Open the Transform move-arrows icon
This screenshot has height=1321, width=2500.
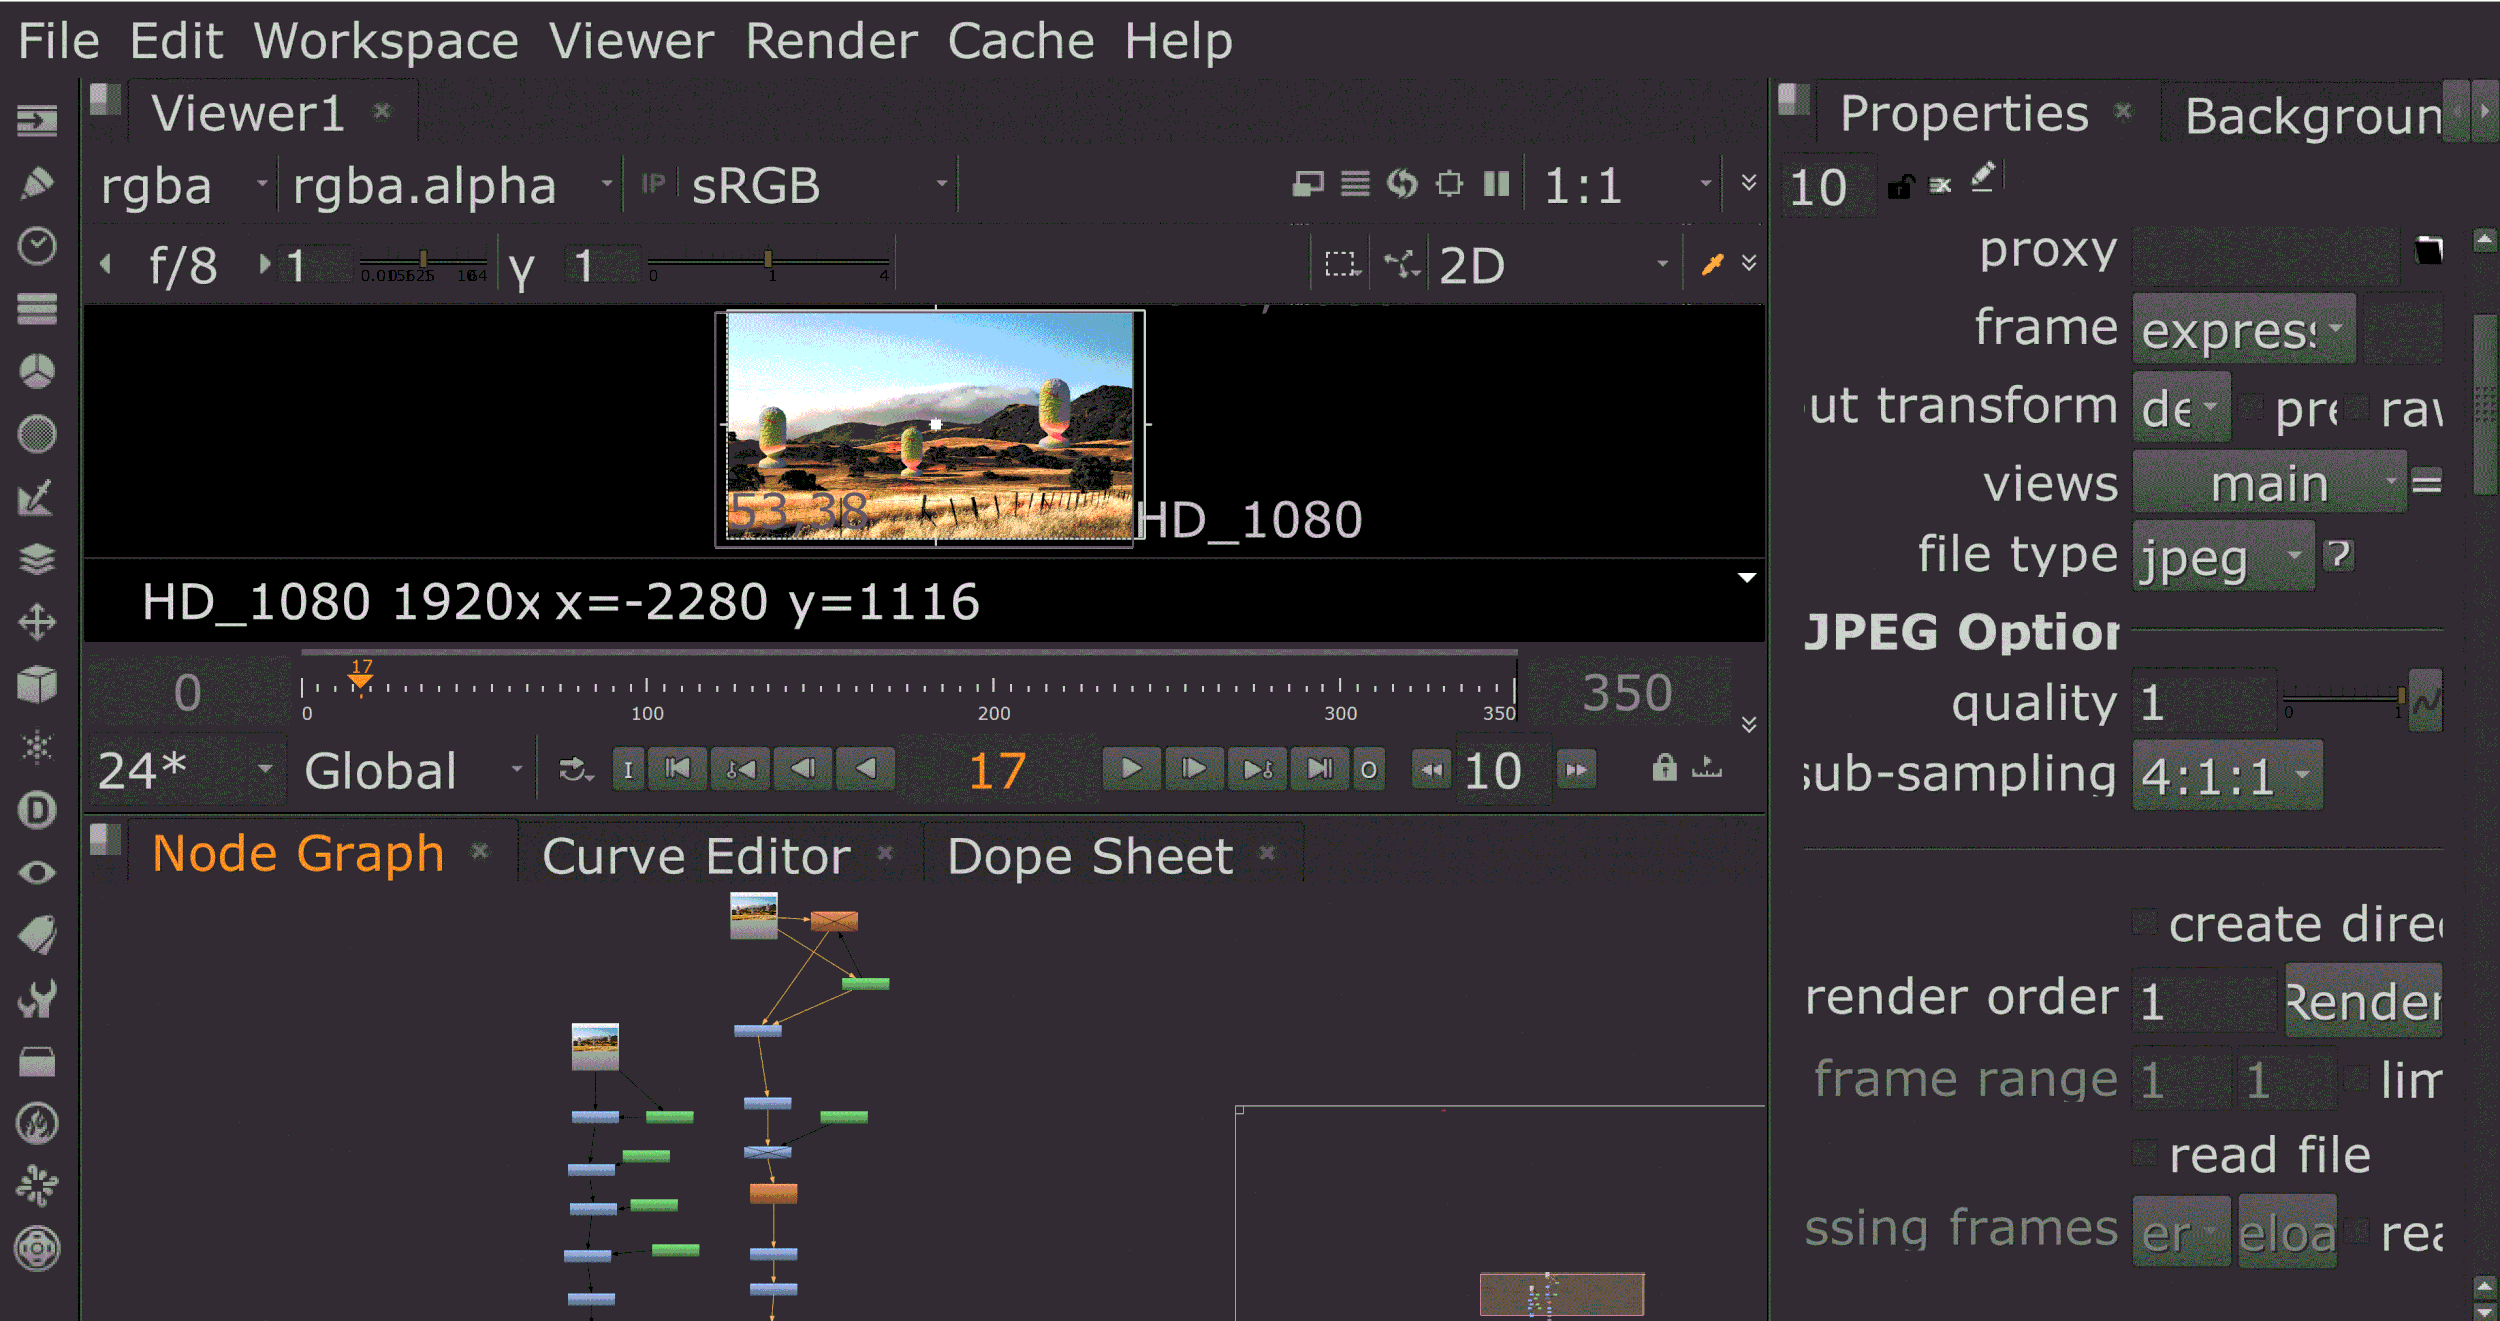(37, 622)
